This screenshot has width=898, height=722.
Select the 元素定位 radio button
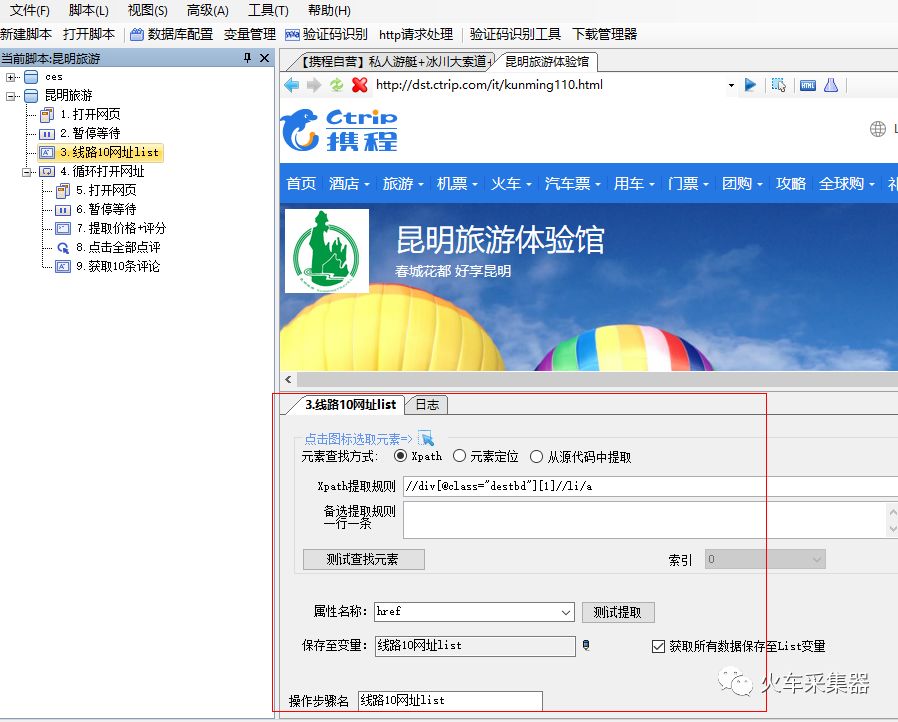[x=459, y=456]
